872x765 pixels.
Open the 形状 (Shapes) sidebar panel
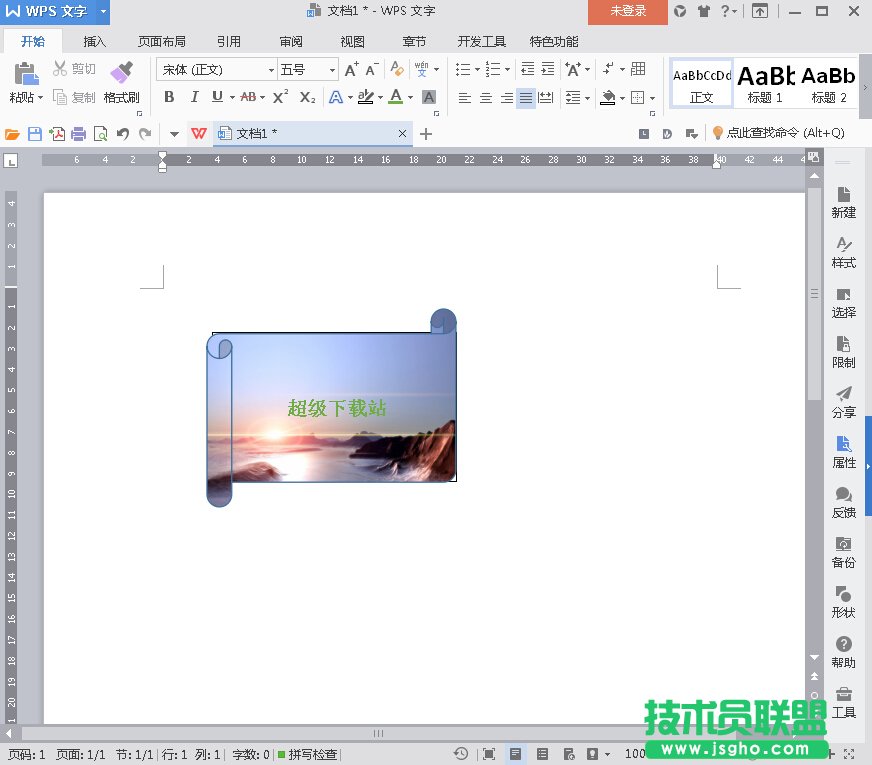click(x=843, y=601)
